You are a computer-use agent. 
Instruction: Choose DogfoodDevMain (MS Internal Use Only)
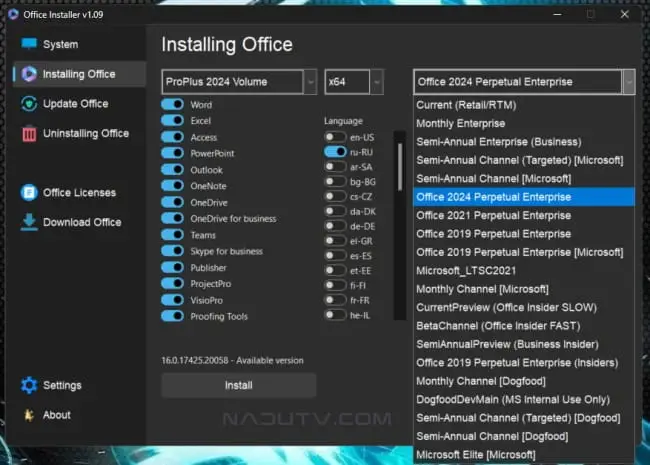[x=524, y=400]
